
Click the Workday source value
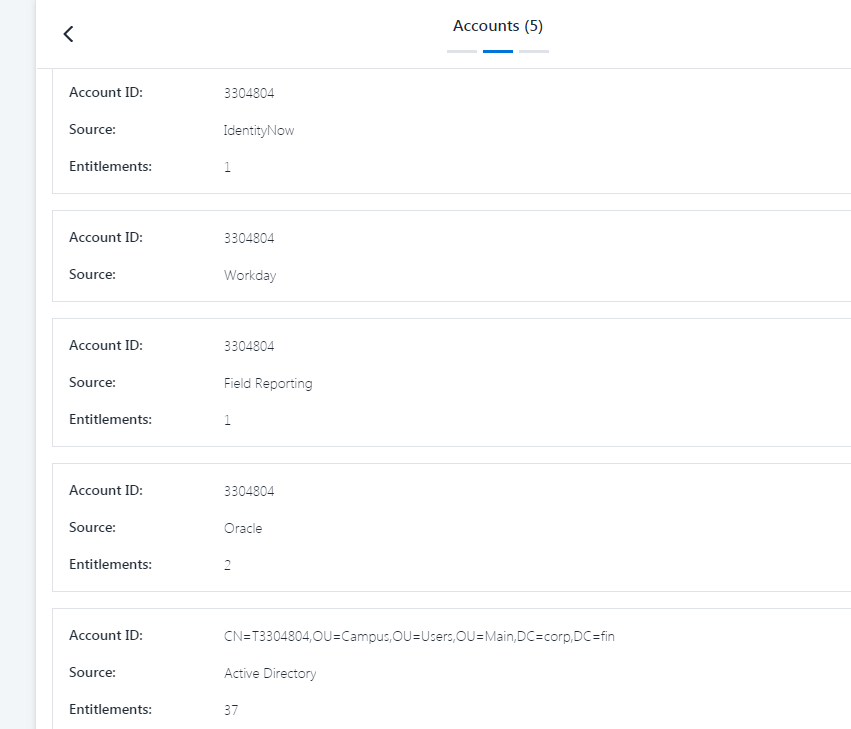[x=250, y=275]
